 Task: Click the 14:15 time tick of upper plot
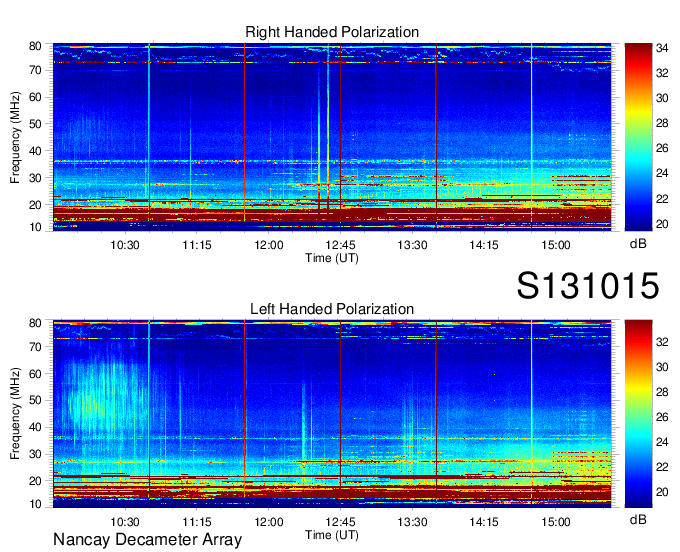pyautogui.click(x=484, y=245)
